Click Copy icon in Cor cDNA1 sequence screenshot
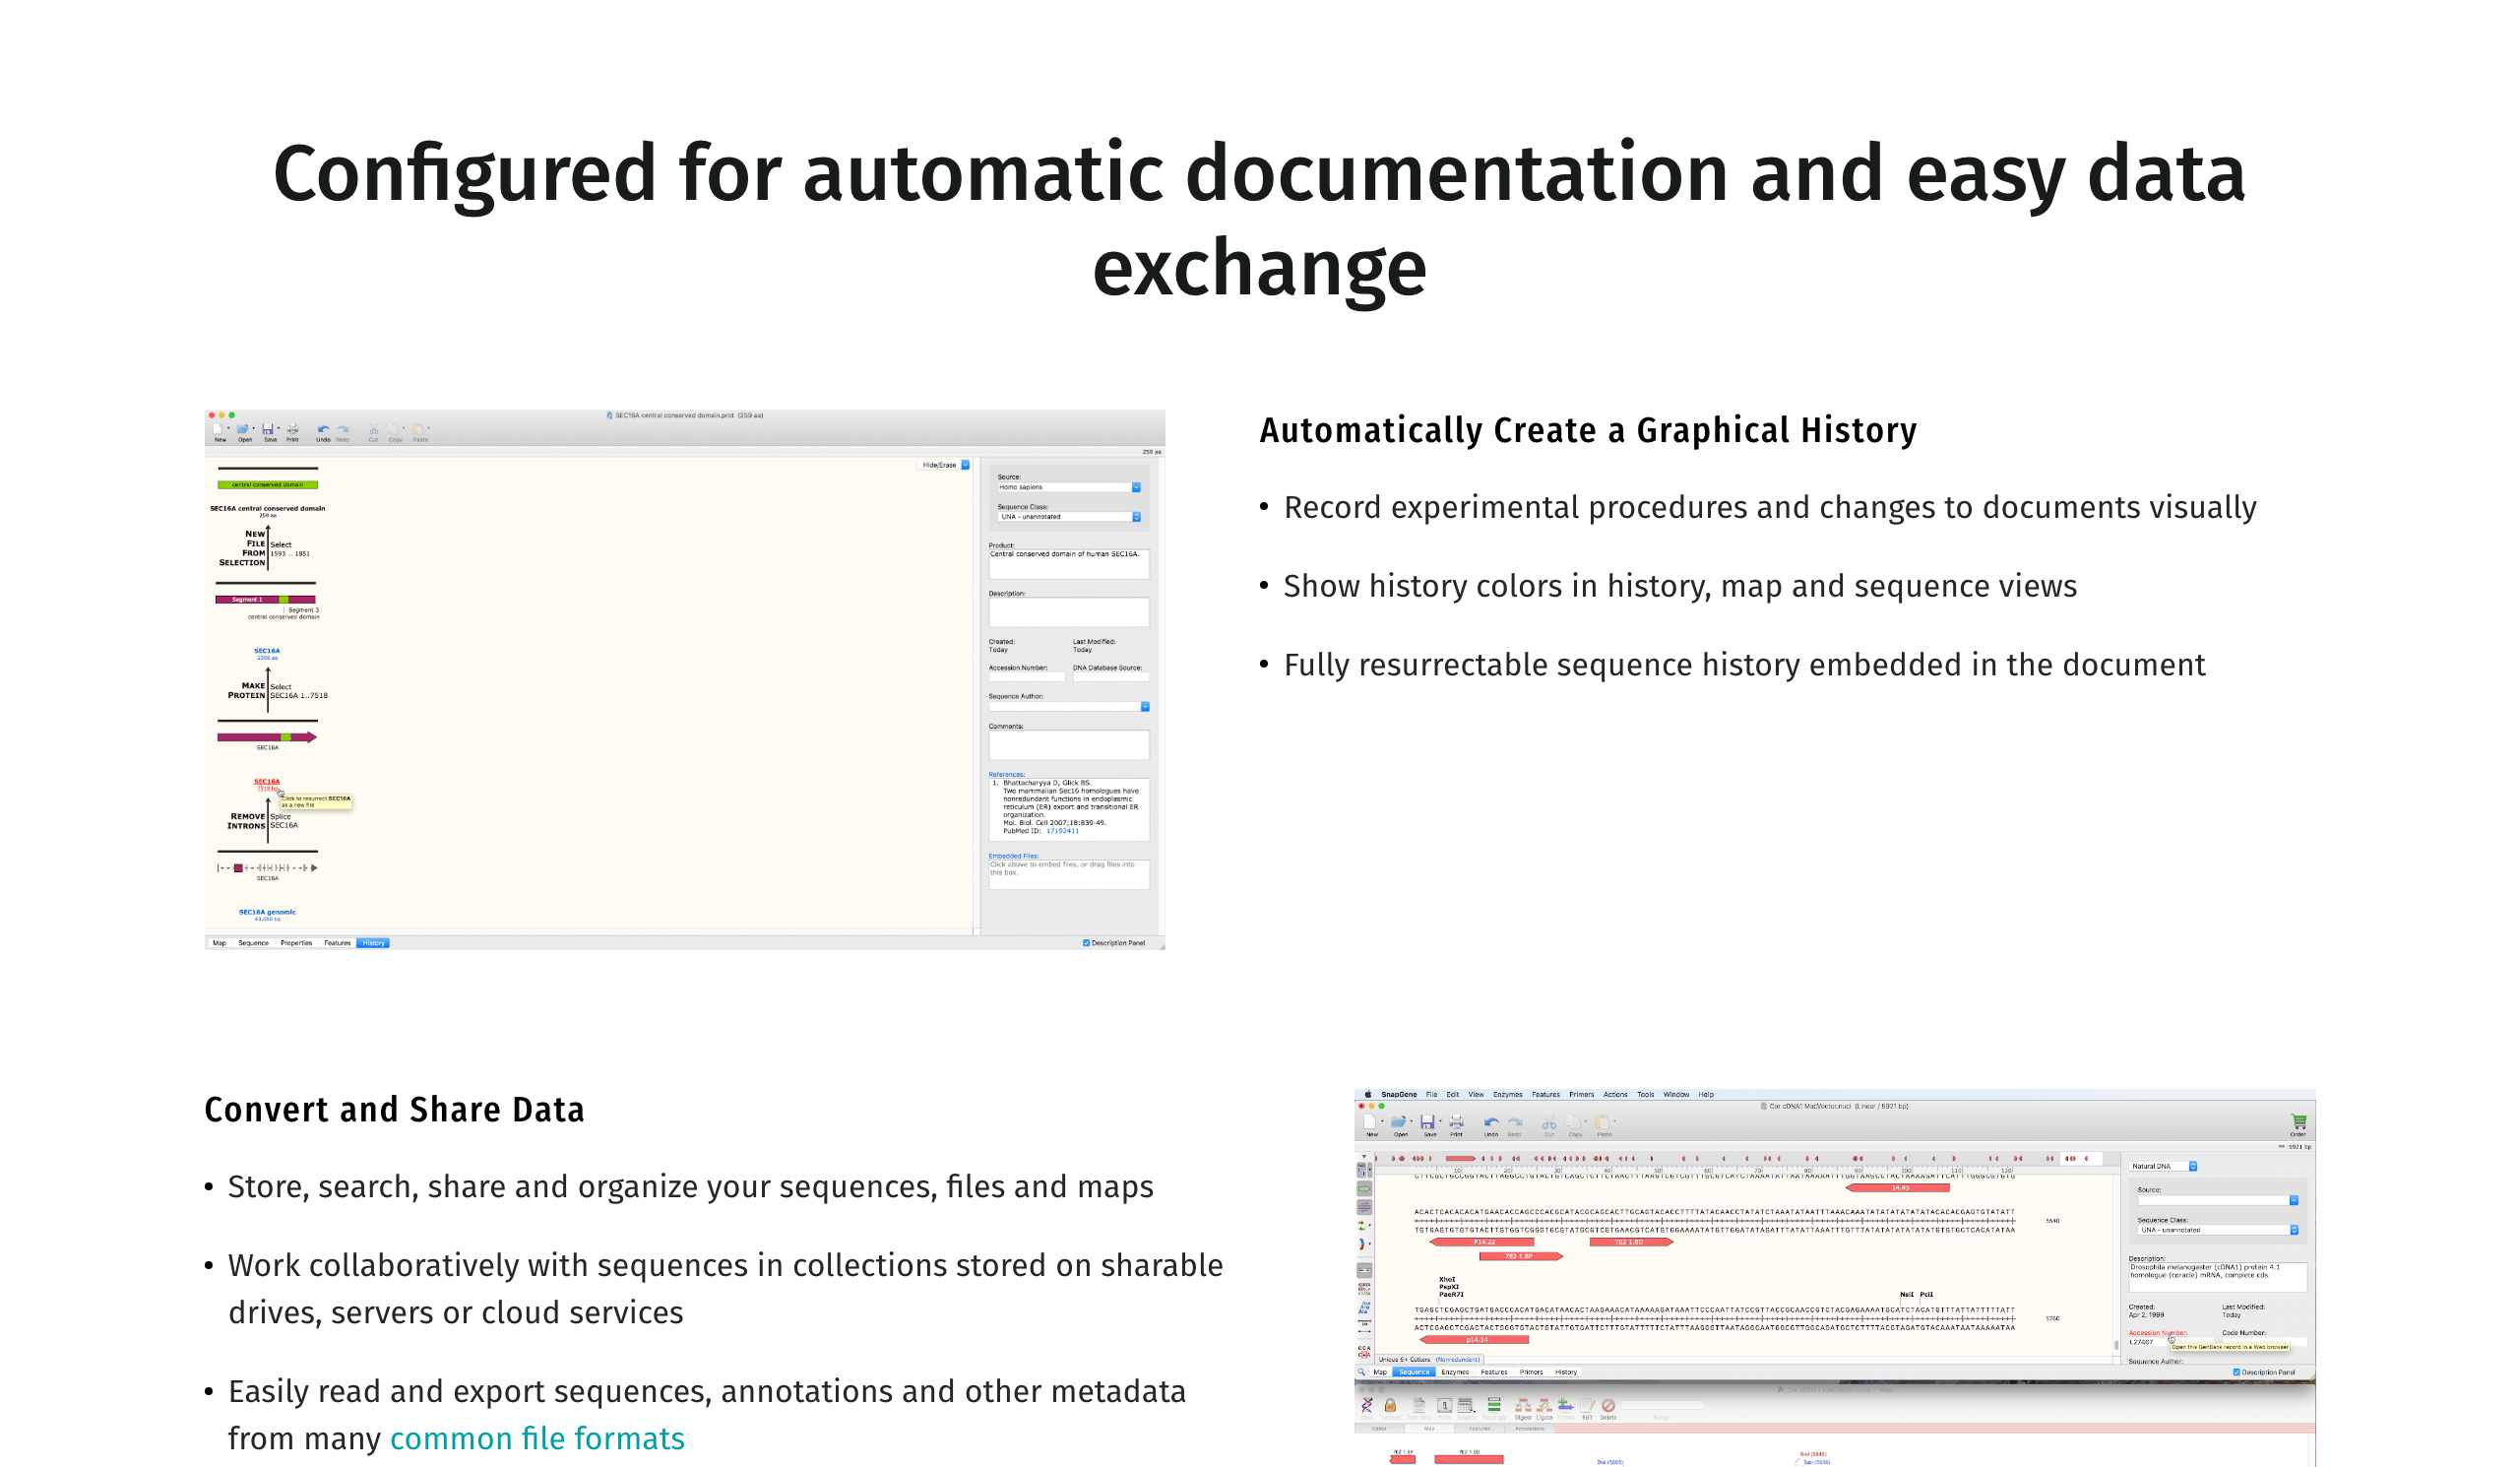This screenshot has height=1467, width=2520. pos(1574,1122)
